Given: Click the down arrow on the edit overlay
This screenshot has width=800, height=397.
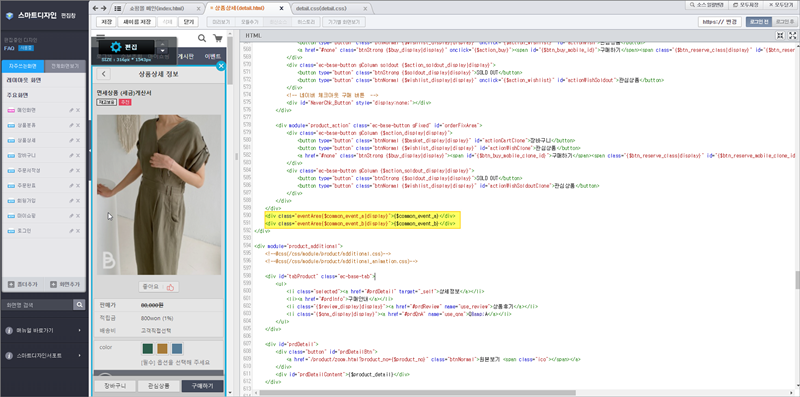Looking at the screenshot, I should (163, 51).
